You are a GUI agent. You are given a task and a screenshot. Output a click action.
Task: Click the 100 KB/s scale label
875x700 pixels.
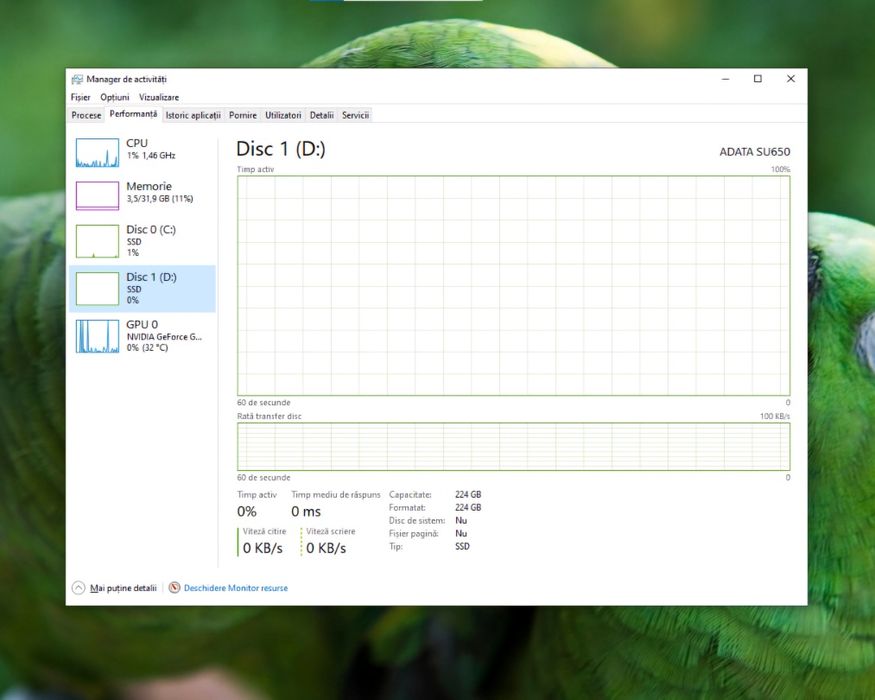775,416
